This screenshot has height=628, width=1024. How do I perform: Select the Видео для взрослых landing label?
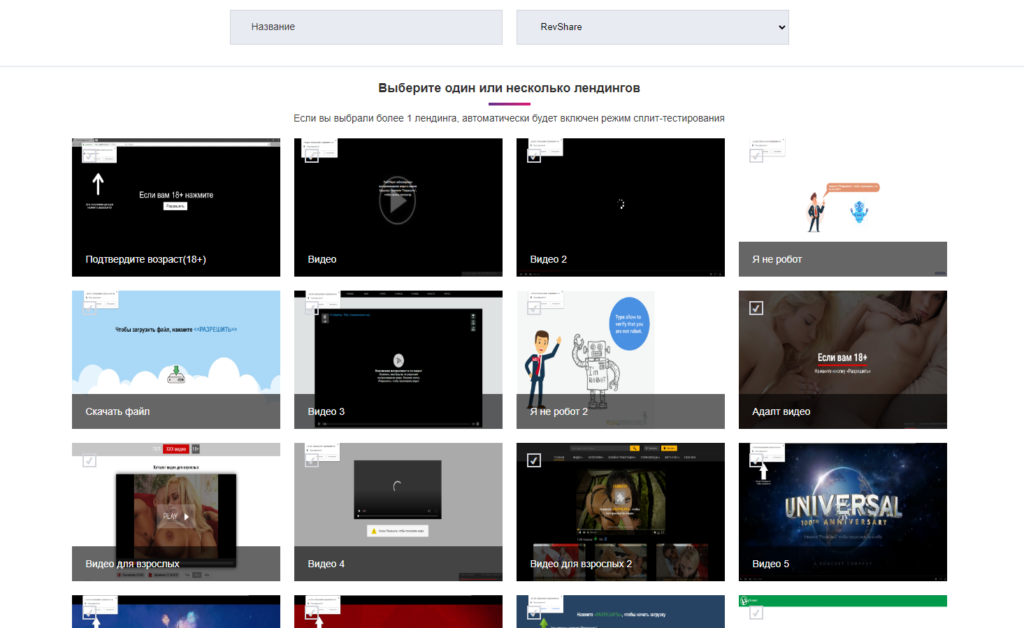coord(132,563)
